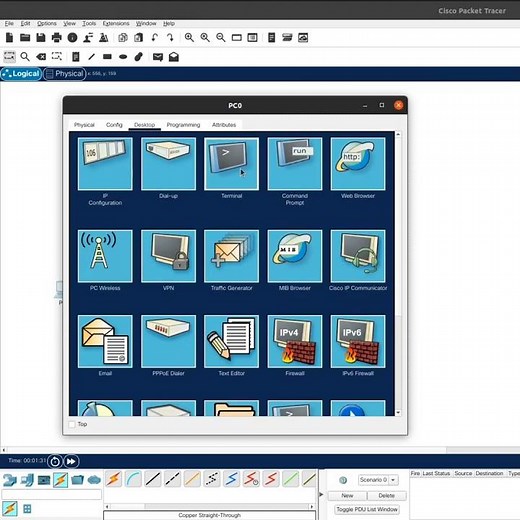Click the Add Complex PDU open envelope
Screen dimensions: 520x520
click(x=174, y=57)
